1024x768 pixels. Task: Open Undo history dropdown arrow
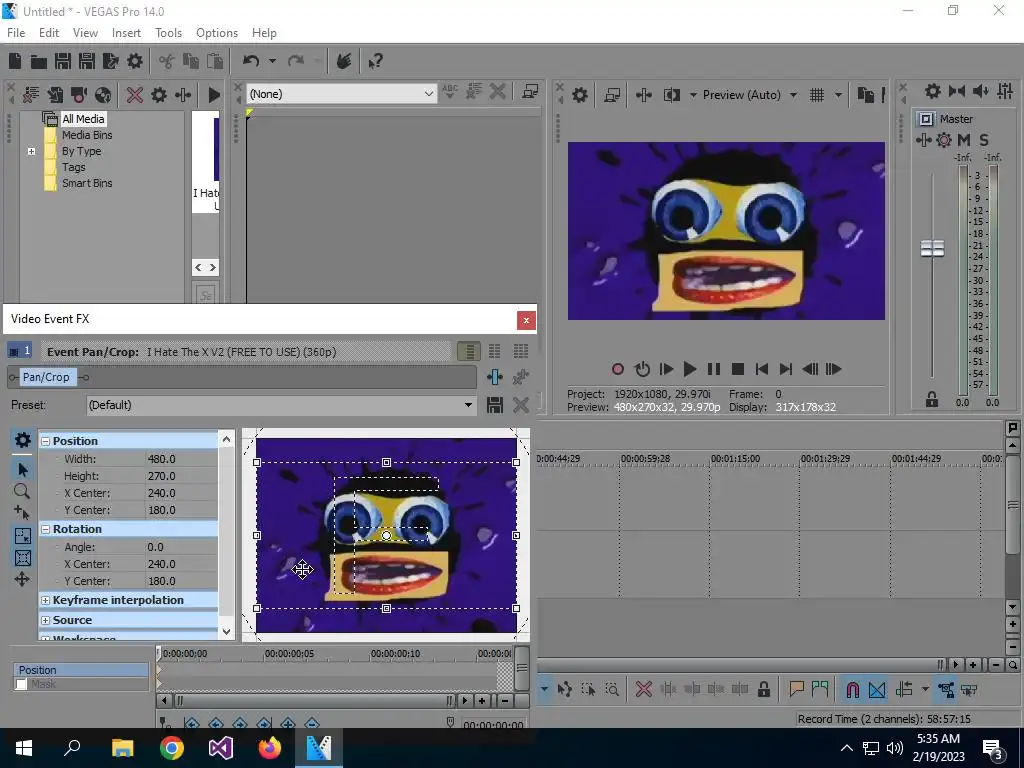[x=272, y=61]
